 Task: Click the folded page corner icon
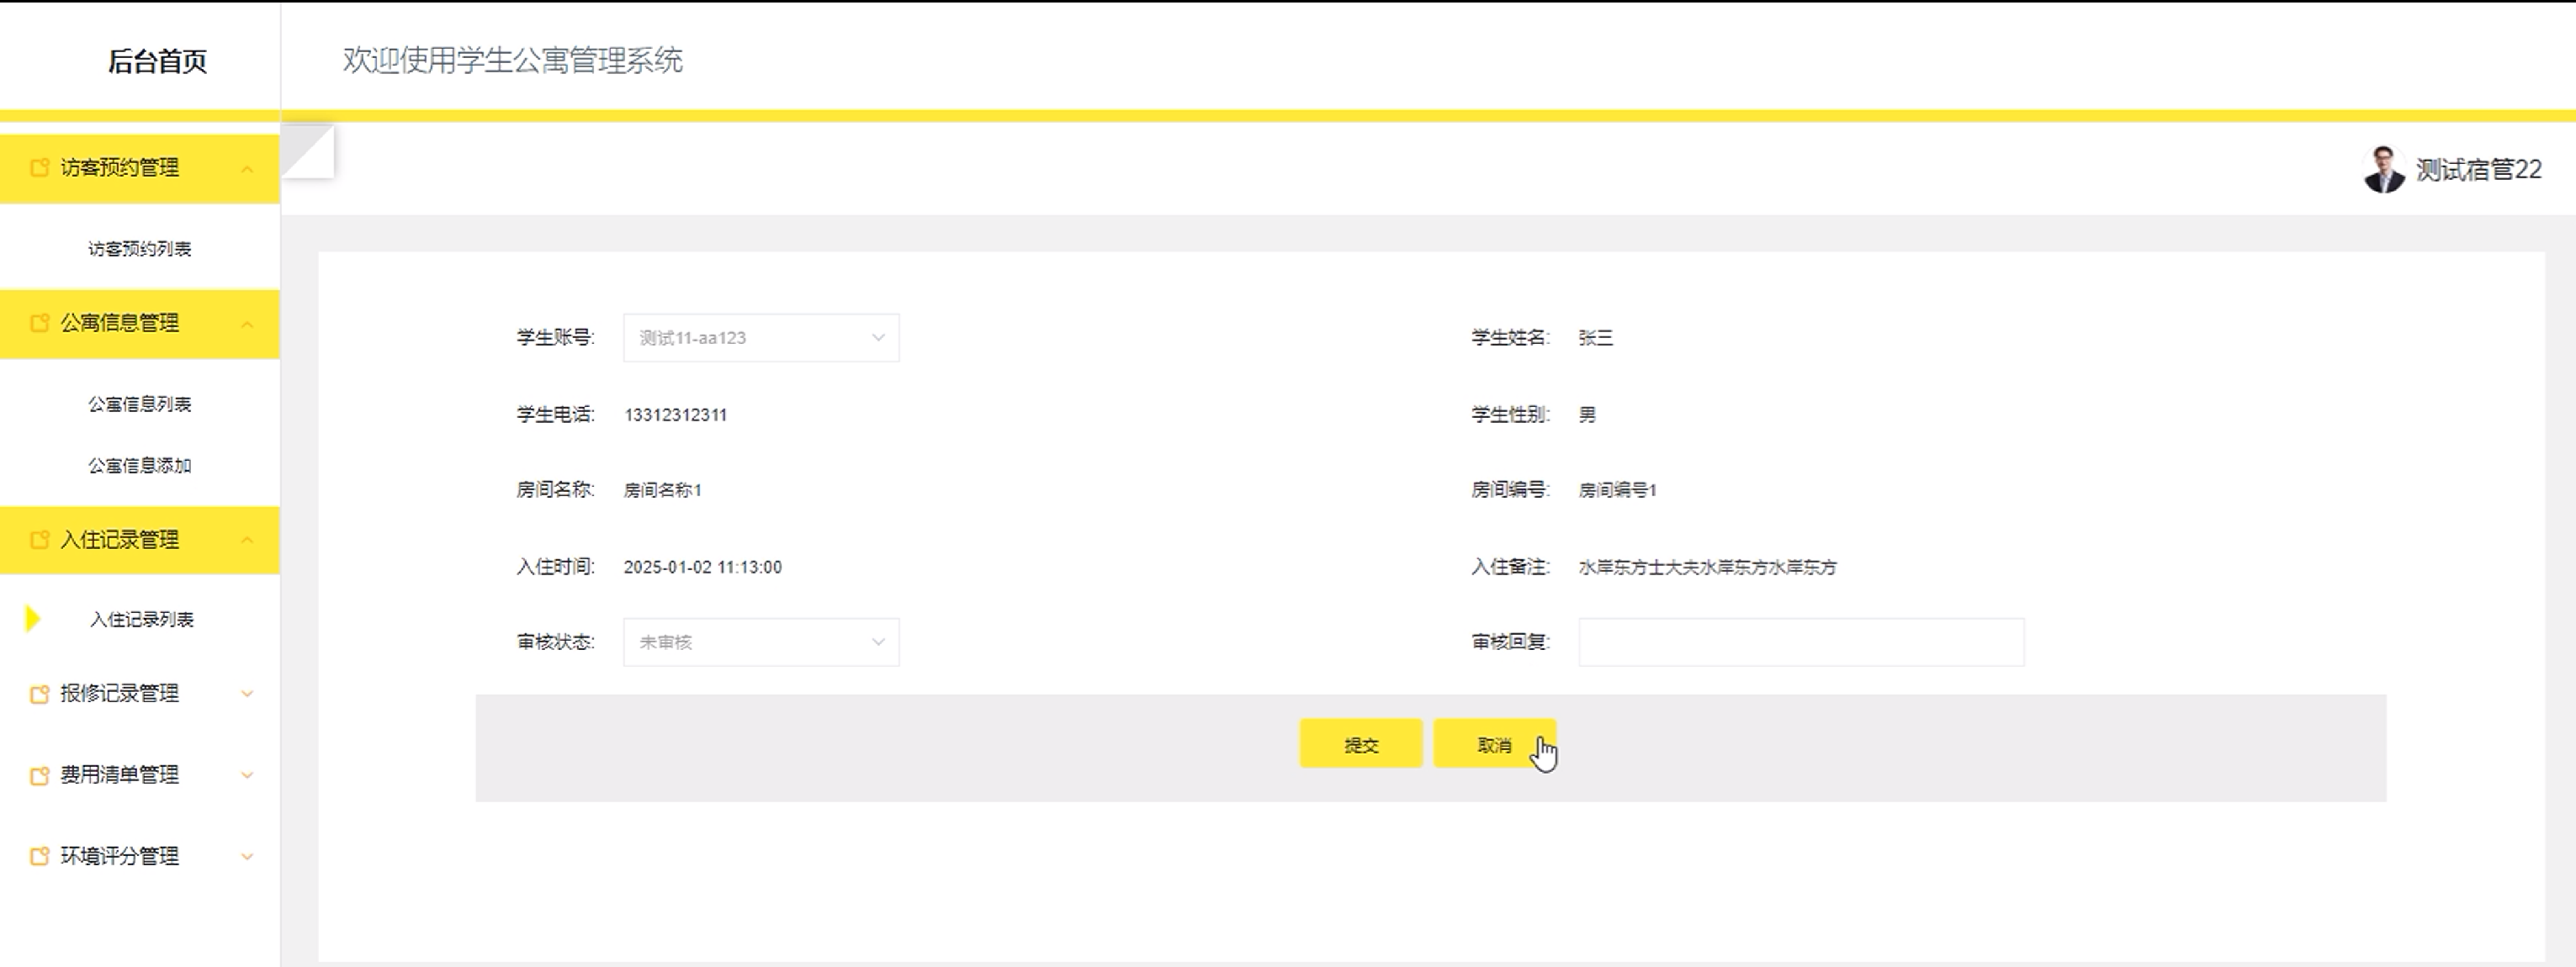tap(307, 151)
